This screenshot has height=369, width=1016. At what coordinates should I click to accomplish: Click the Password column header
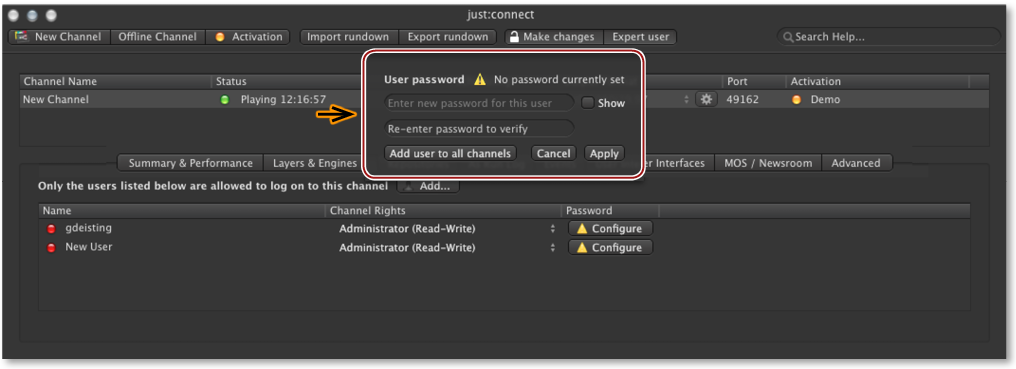click(x=610, y=211)
